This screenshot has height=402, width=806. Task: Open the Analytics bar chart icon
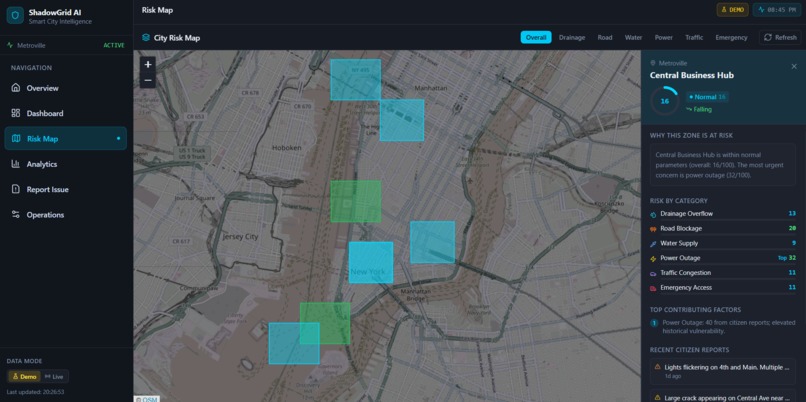tap(16, 164)
